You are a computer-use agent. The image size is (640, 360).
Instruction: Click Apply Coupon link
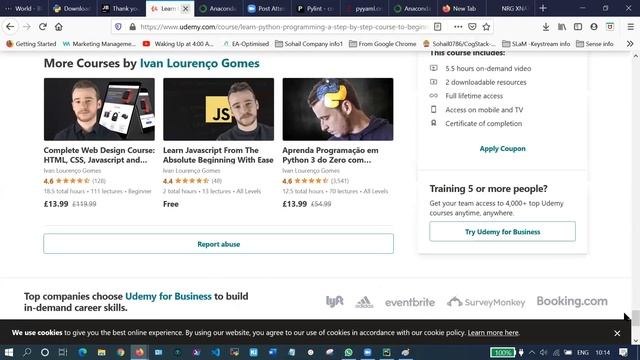(502, 149)
